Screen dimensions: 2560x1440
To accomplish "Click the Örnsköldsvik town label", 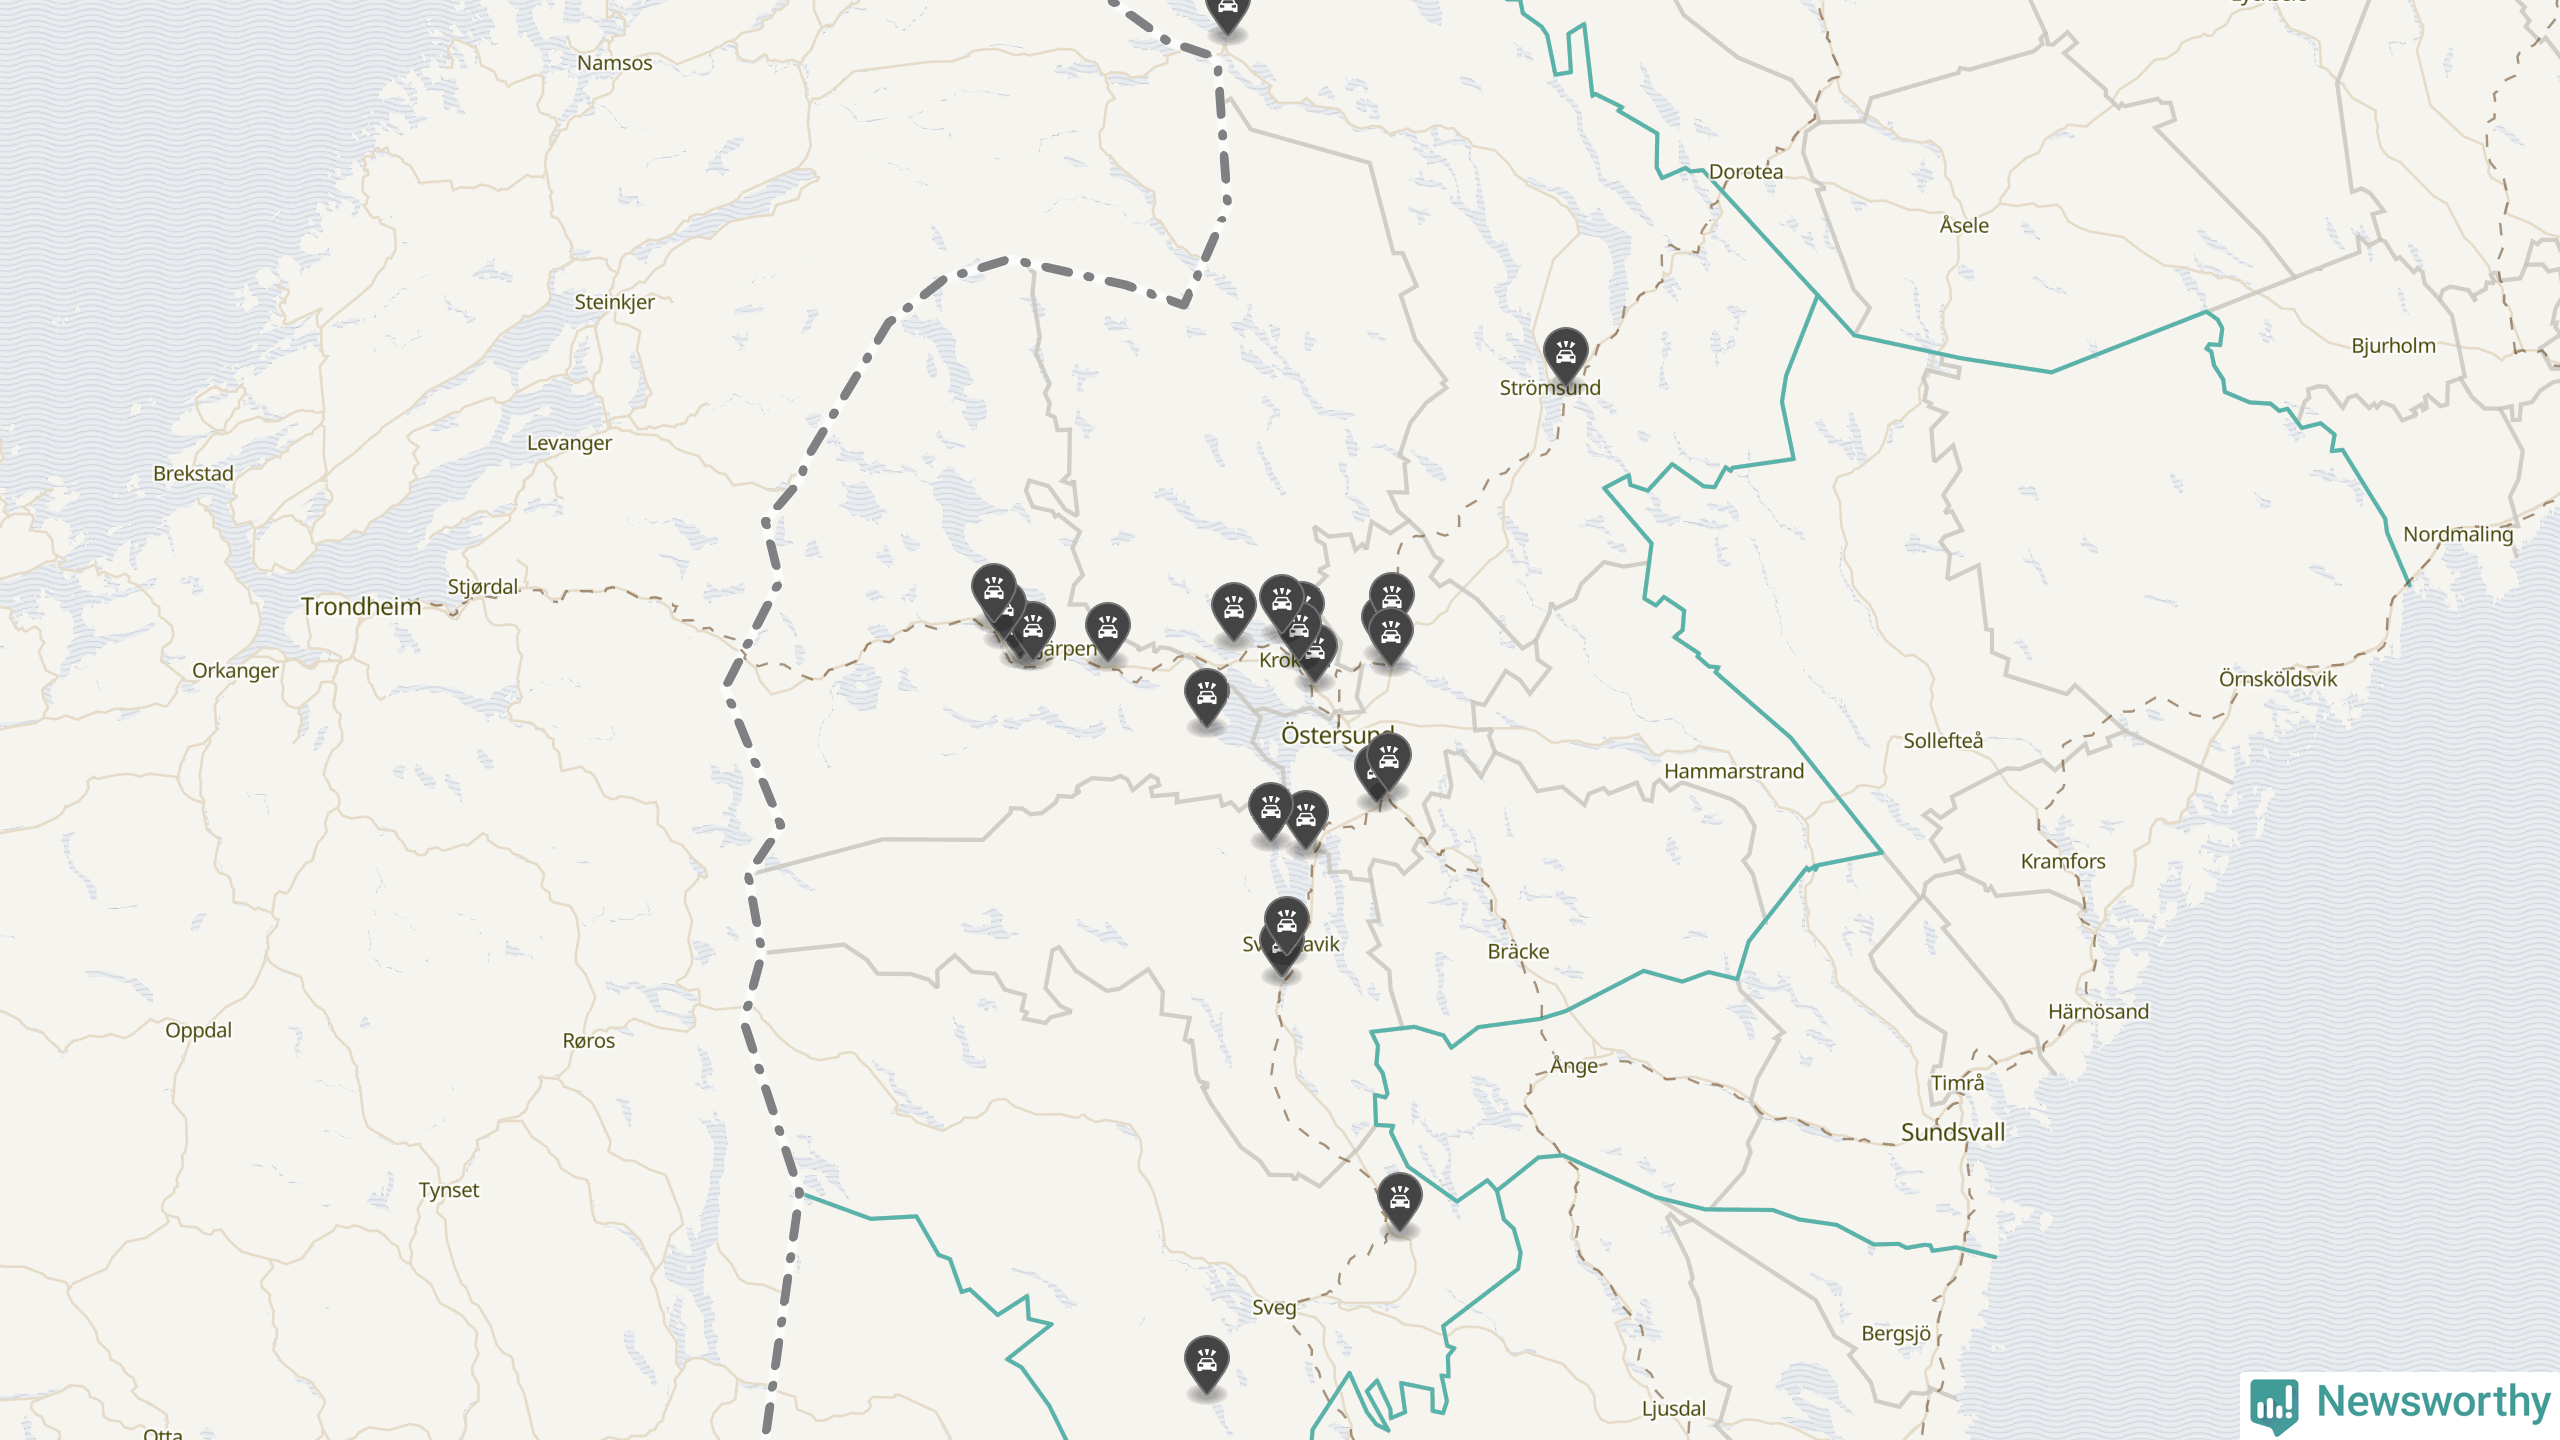I will pos(2278,679).
